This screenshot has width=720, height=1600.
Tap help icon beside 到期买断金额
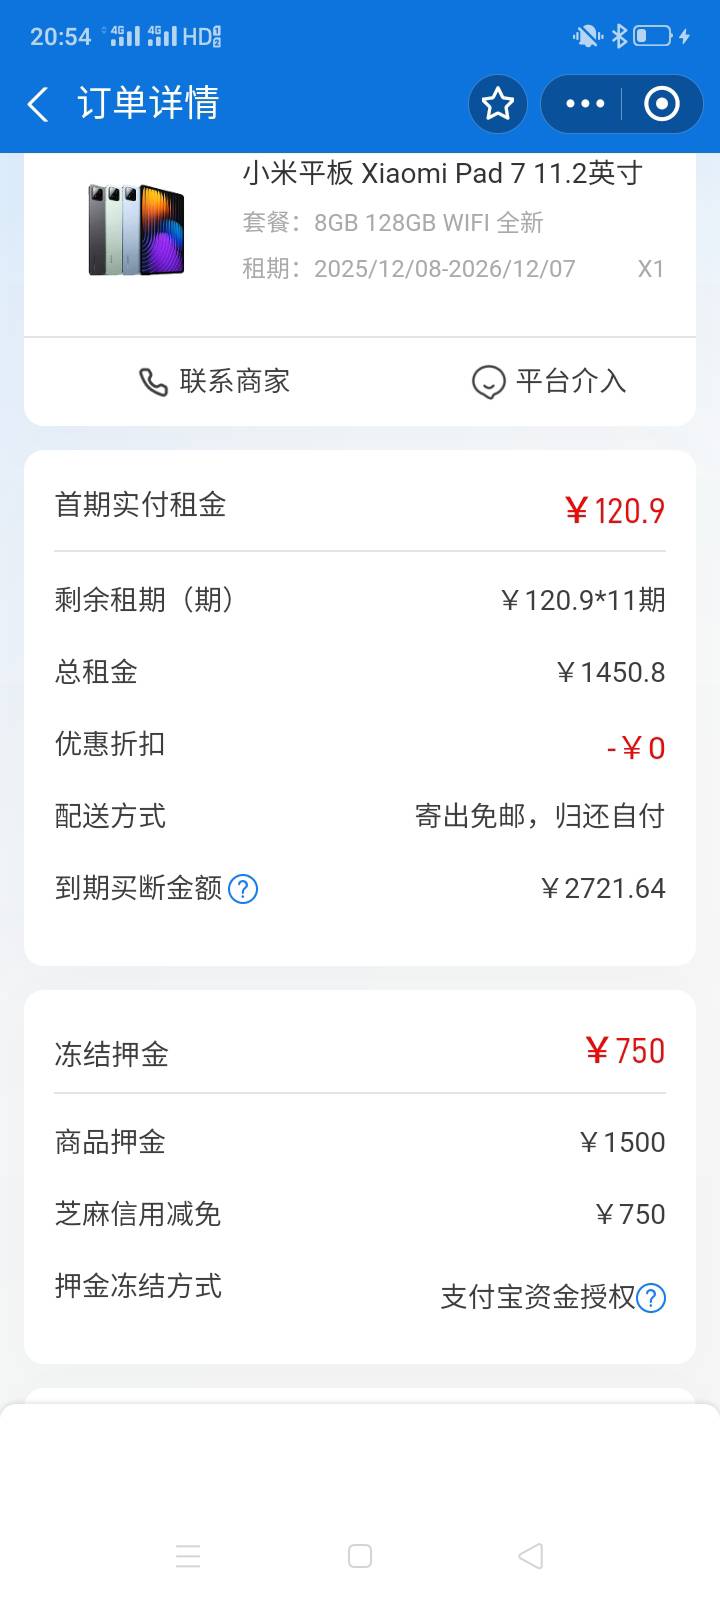point(243,889)
